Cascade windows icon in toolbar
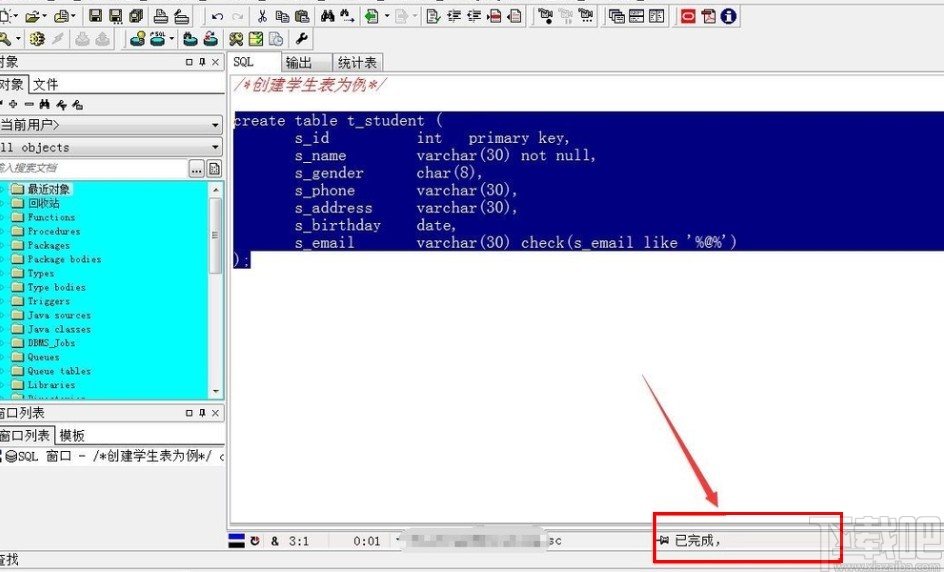Image resolution: width=944 pixels, height=572 pixels. tap(616, 16)
